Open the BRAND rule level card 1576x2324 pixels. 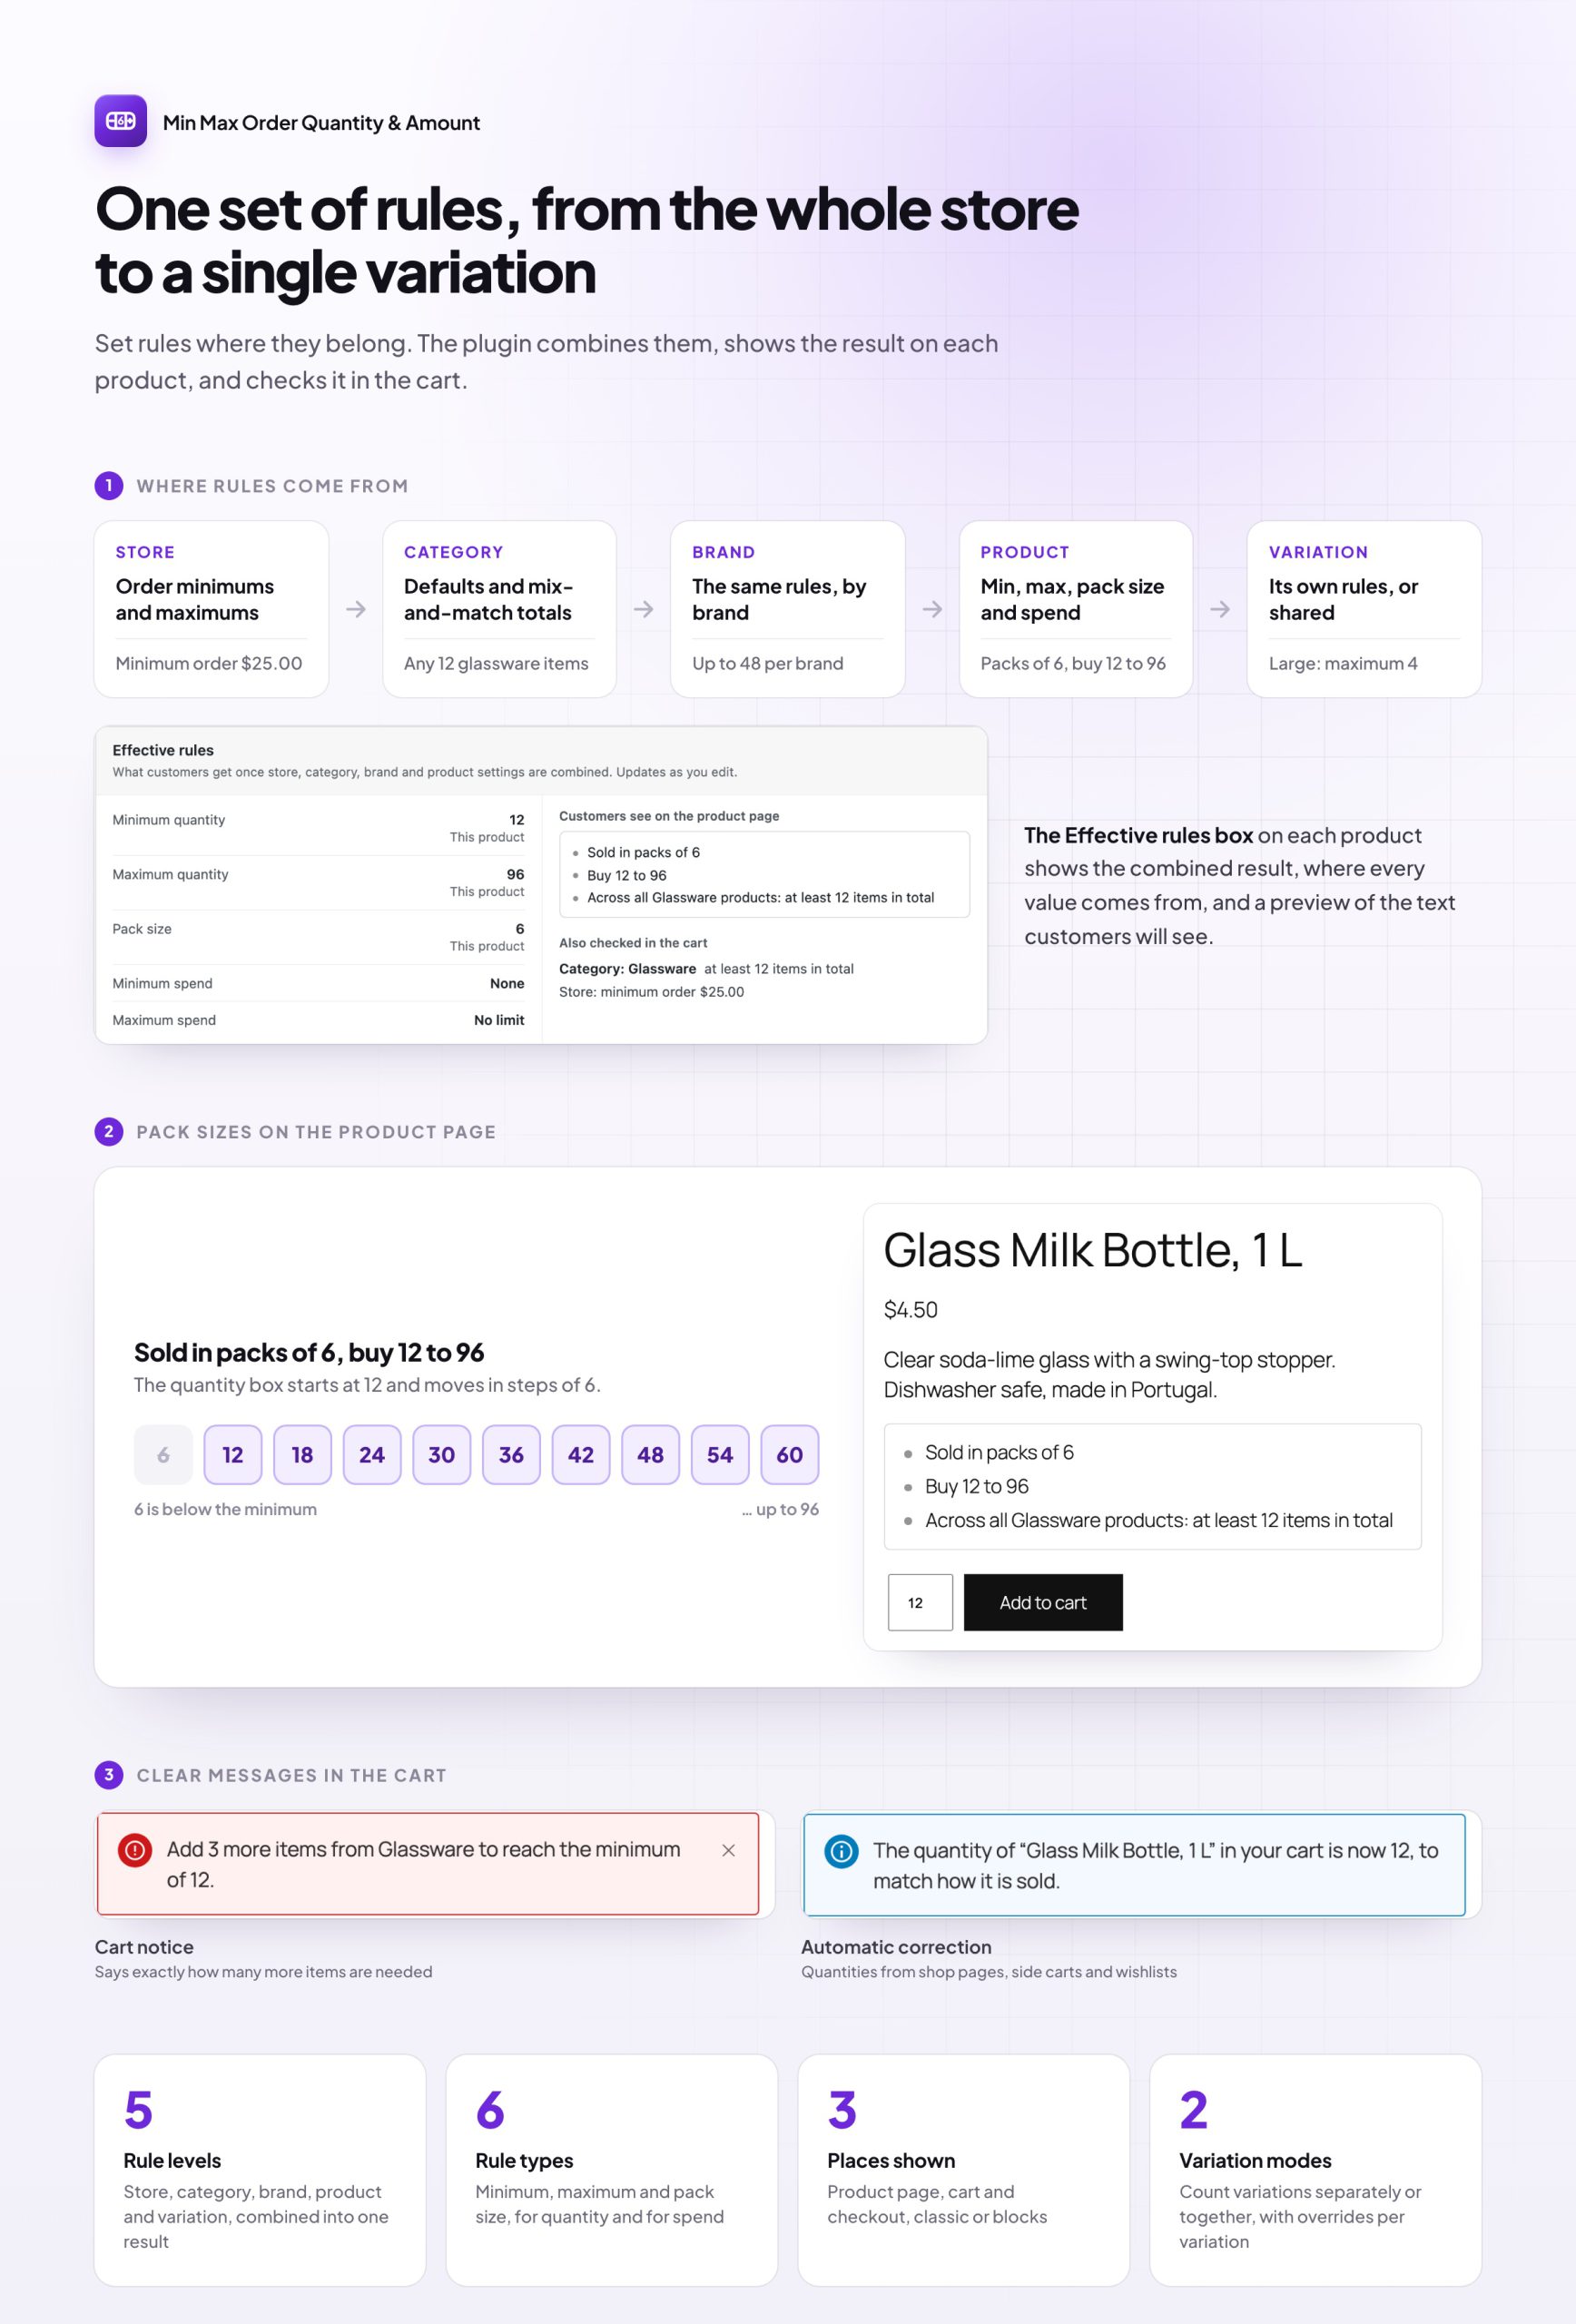point(787,608)
